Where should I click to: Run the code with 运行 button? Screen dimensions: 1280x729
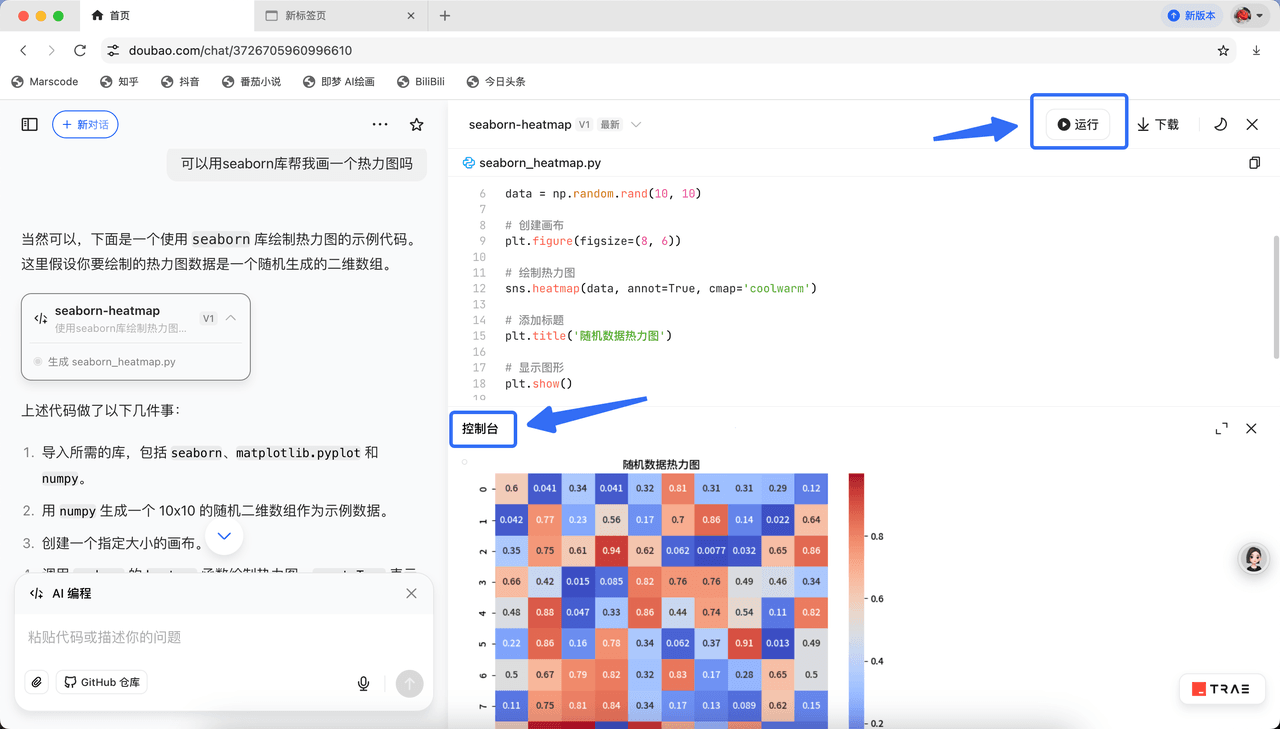pos(1078,125)
